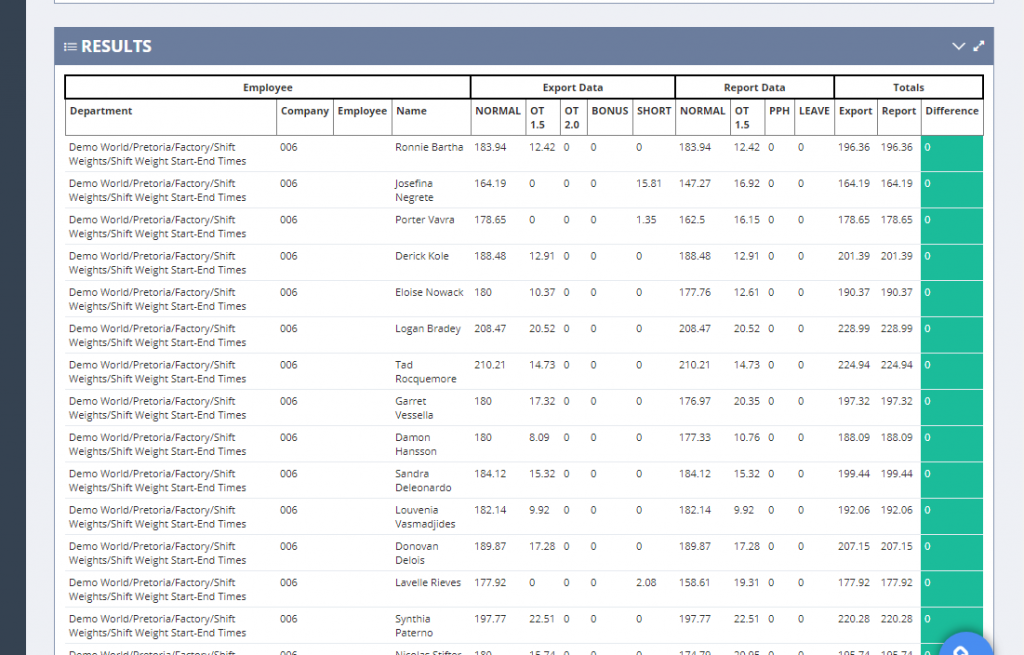1024x655 pixels.
Task: Collapse the Results panel with the chevron
Action: (958, 46)
